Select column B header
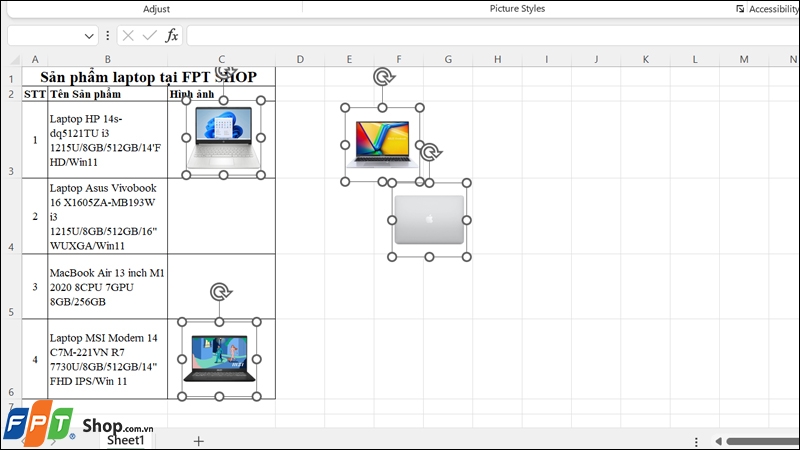 tap(108, 59)
